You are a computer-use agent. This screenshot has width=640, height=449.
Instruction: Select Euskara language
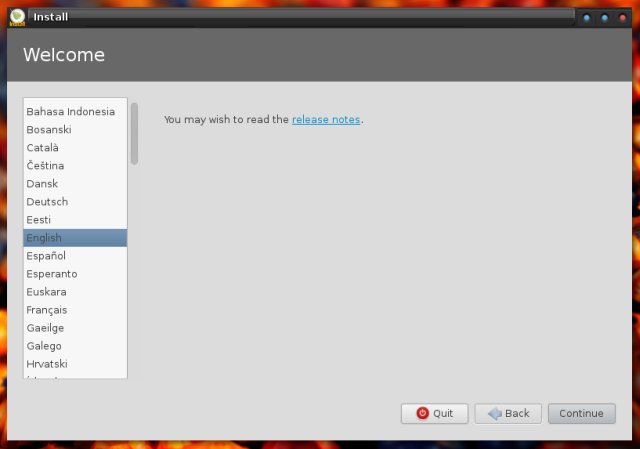[75, 292]
